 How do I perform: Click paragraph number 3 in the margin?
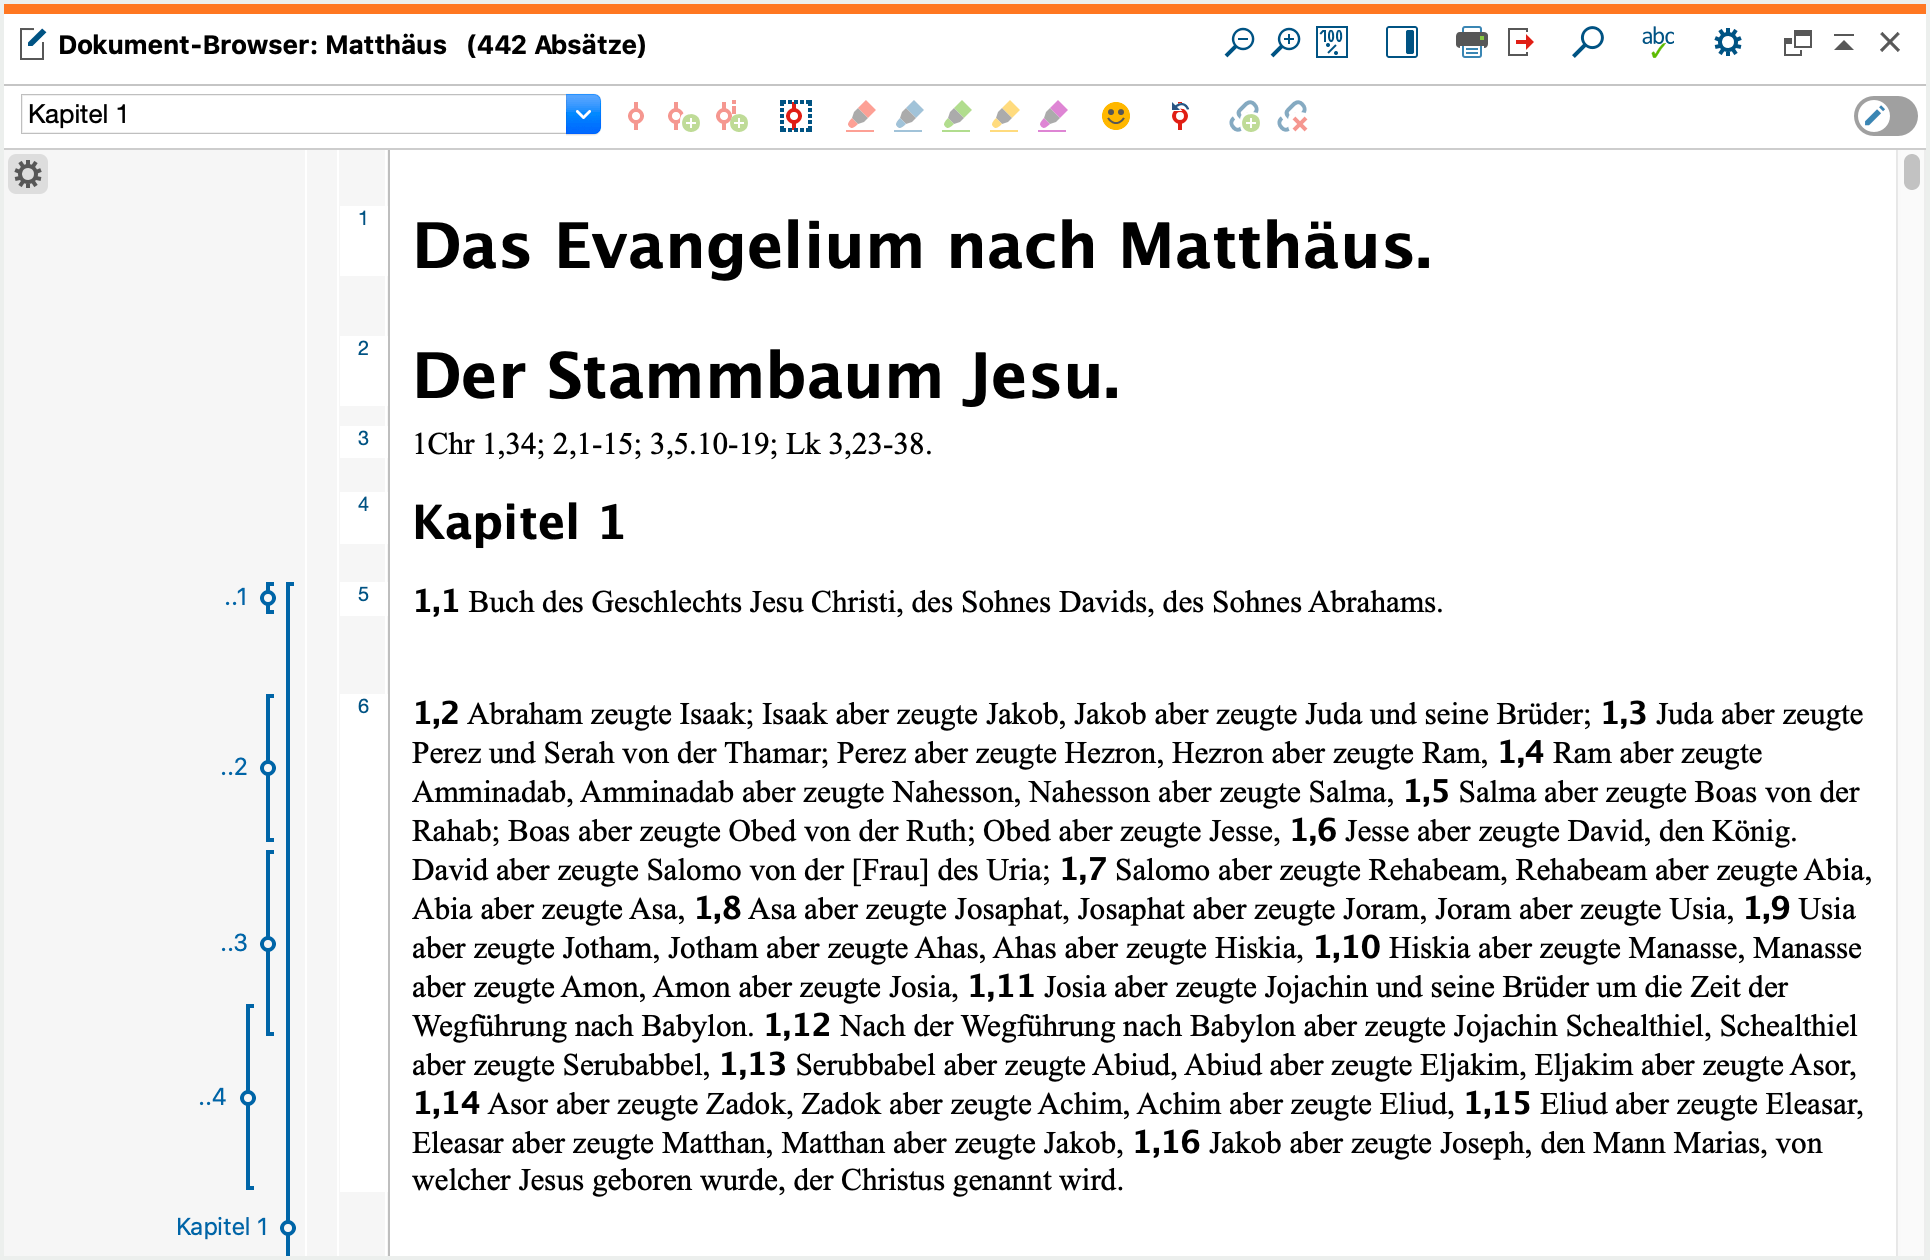(x=363, y=439)
